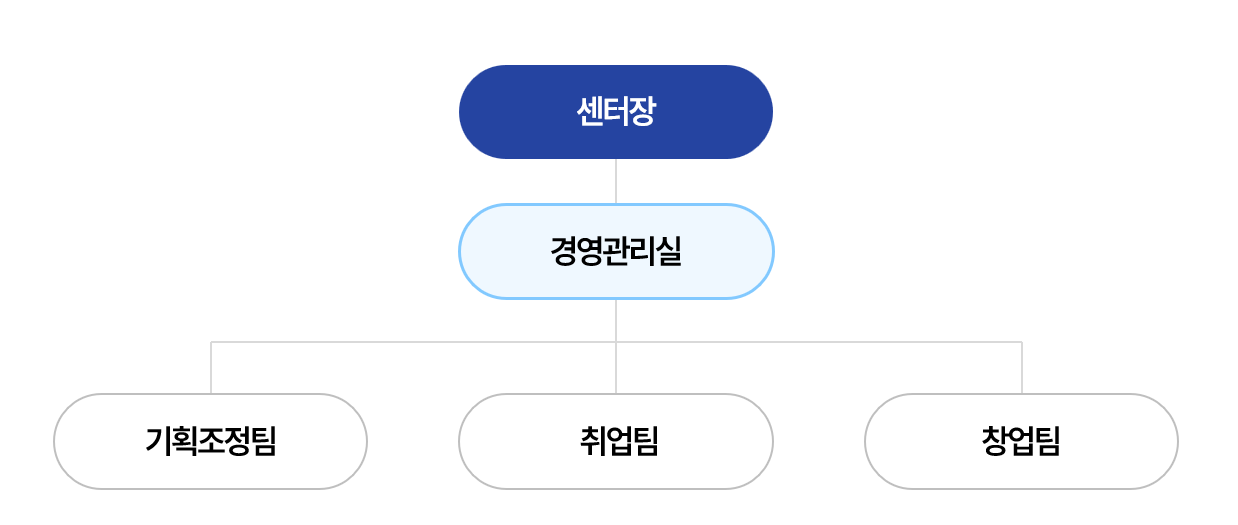Screen dimensions: 1238x525
Task: Click the vertical connector above 기획조정팀
Action: 211,368
